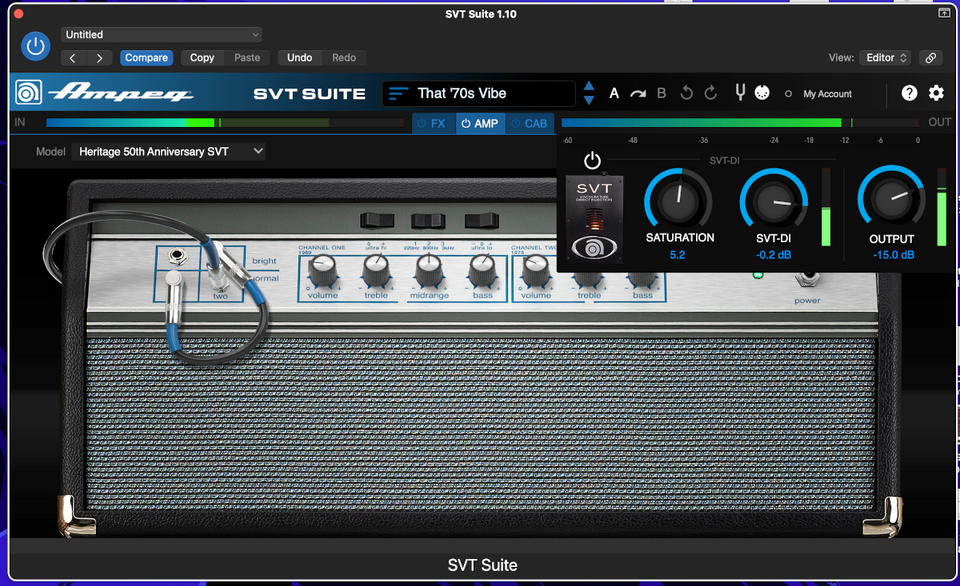Select the A preset slot

pyautogui.click(x=614, y=94)
